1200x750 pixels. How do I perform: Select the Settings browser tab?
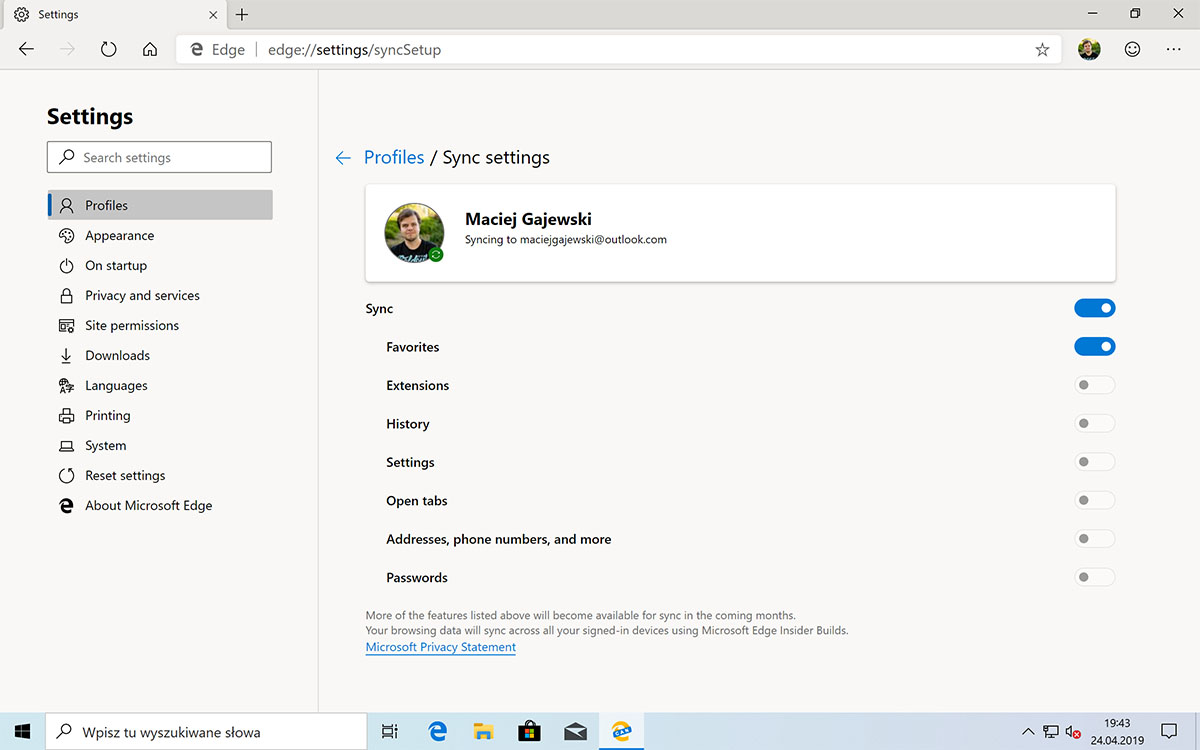point(113,15)
